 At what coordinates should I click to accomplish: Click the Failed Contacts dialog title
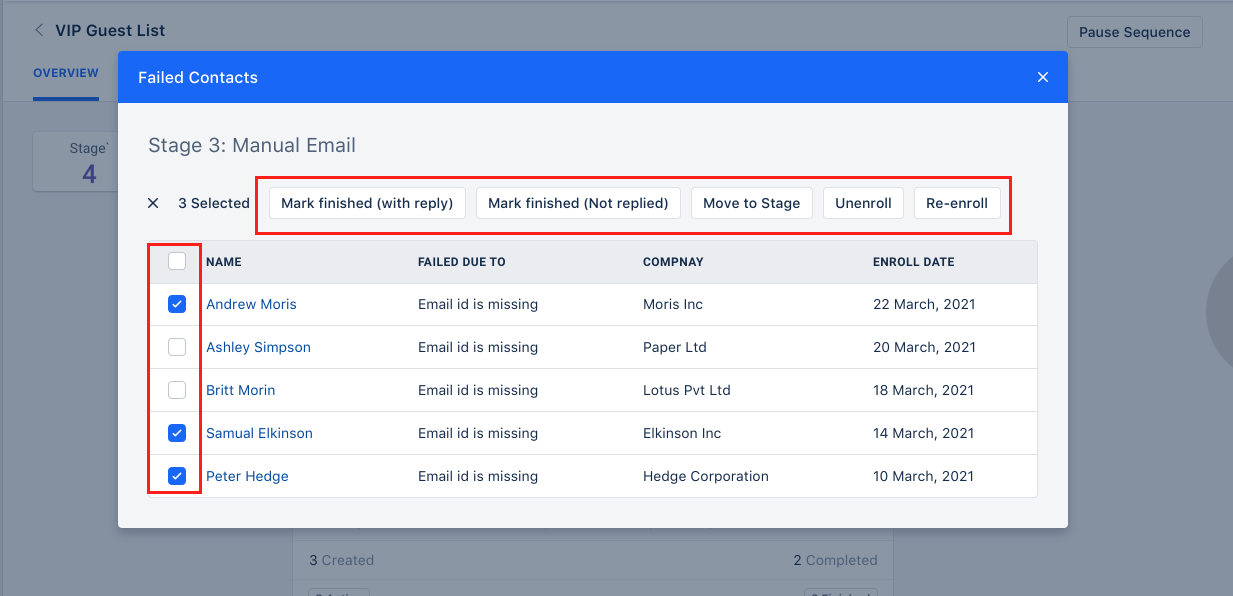(198, 77)
